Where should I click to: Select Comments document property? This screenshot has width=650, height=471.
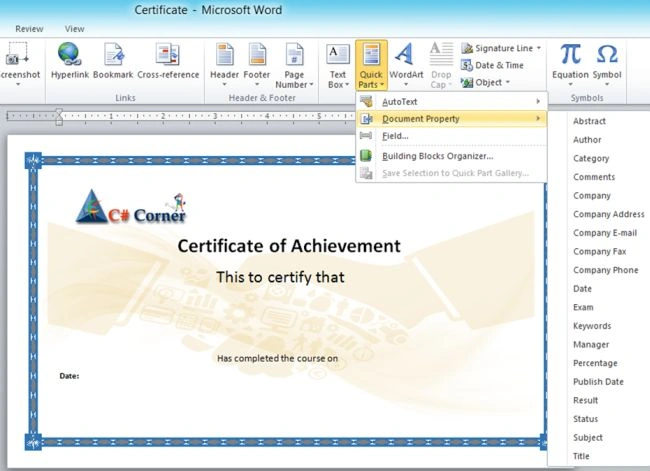tap(594, 177)
